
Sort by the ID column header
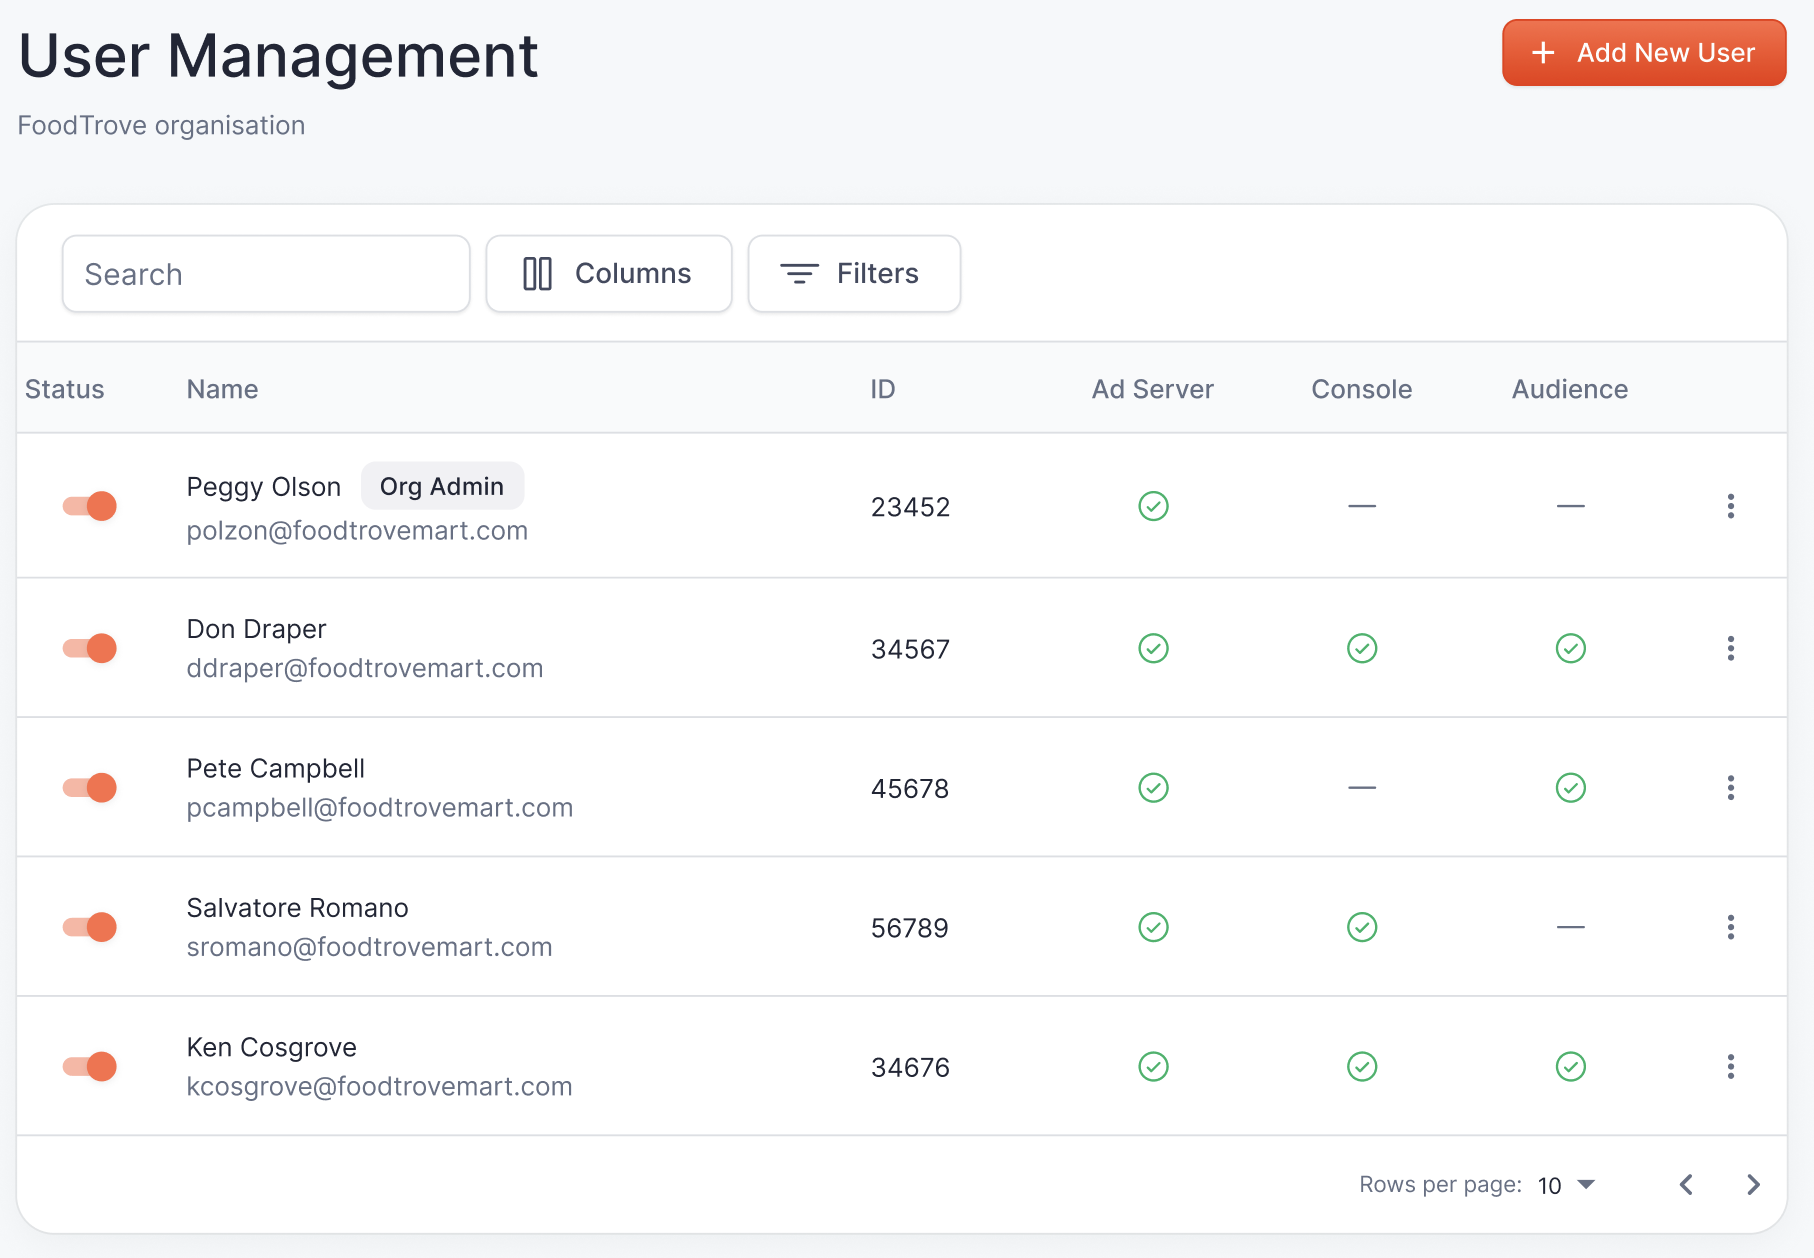[x=883, y=389]
